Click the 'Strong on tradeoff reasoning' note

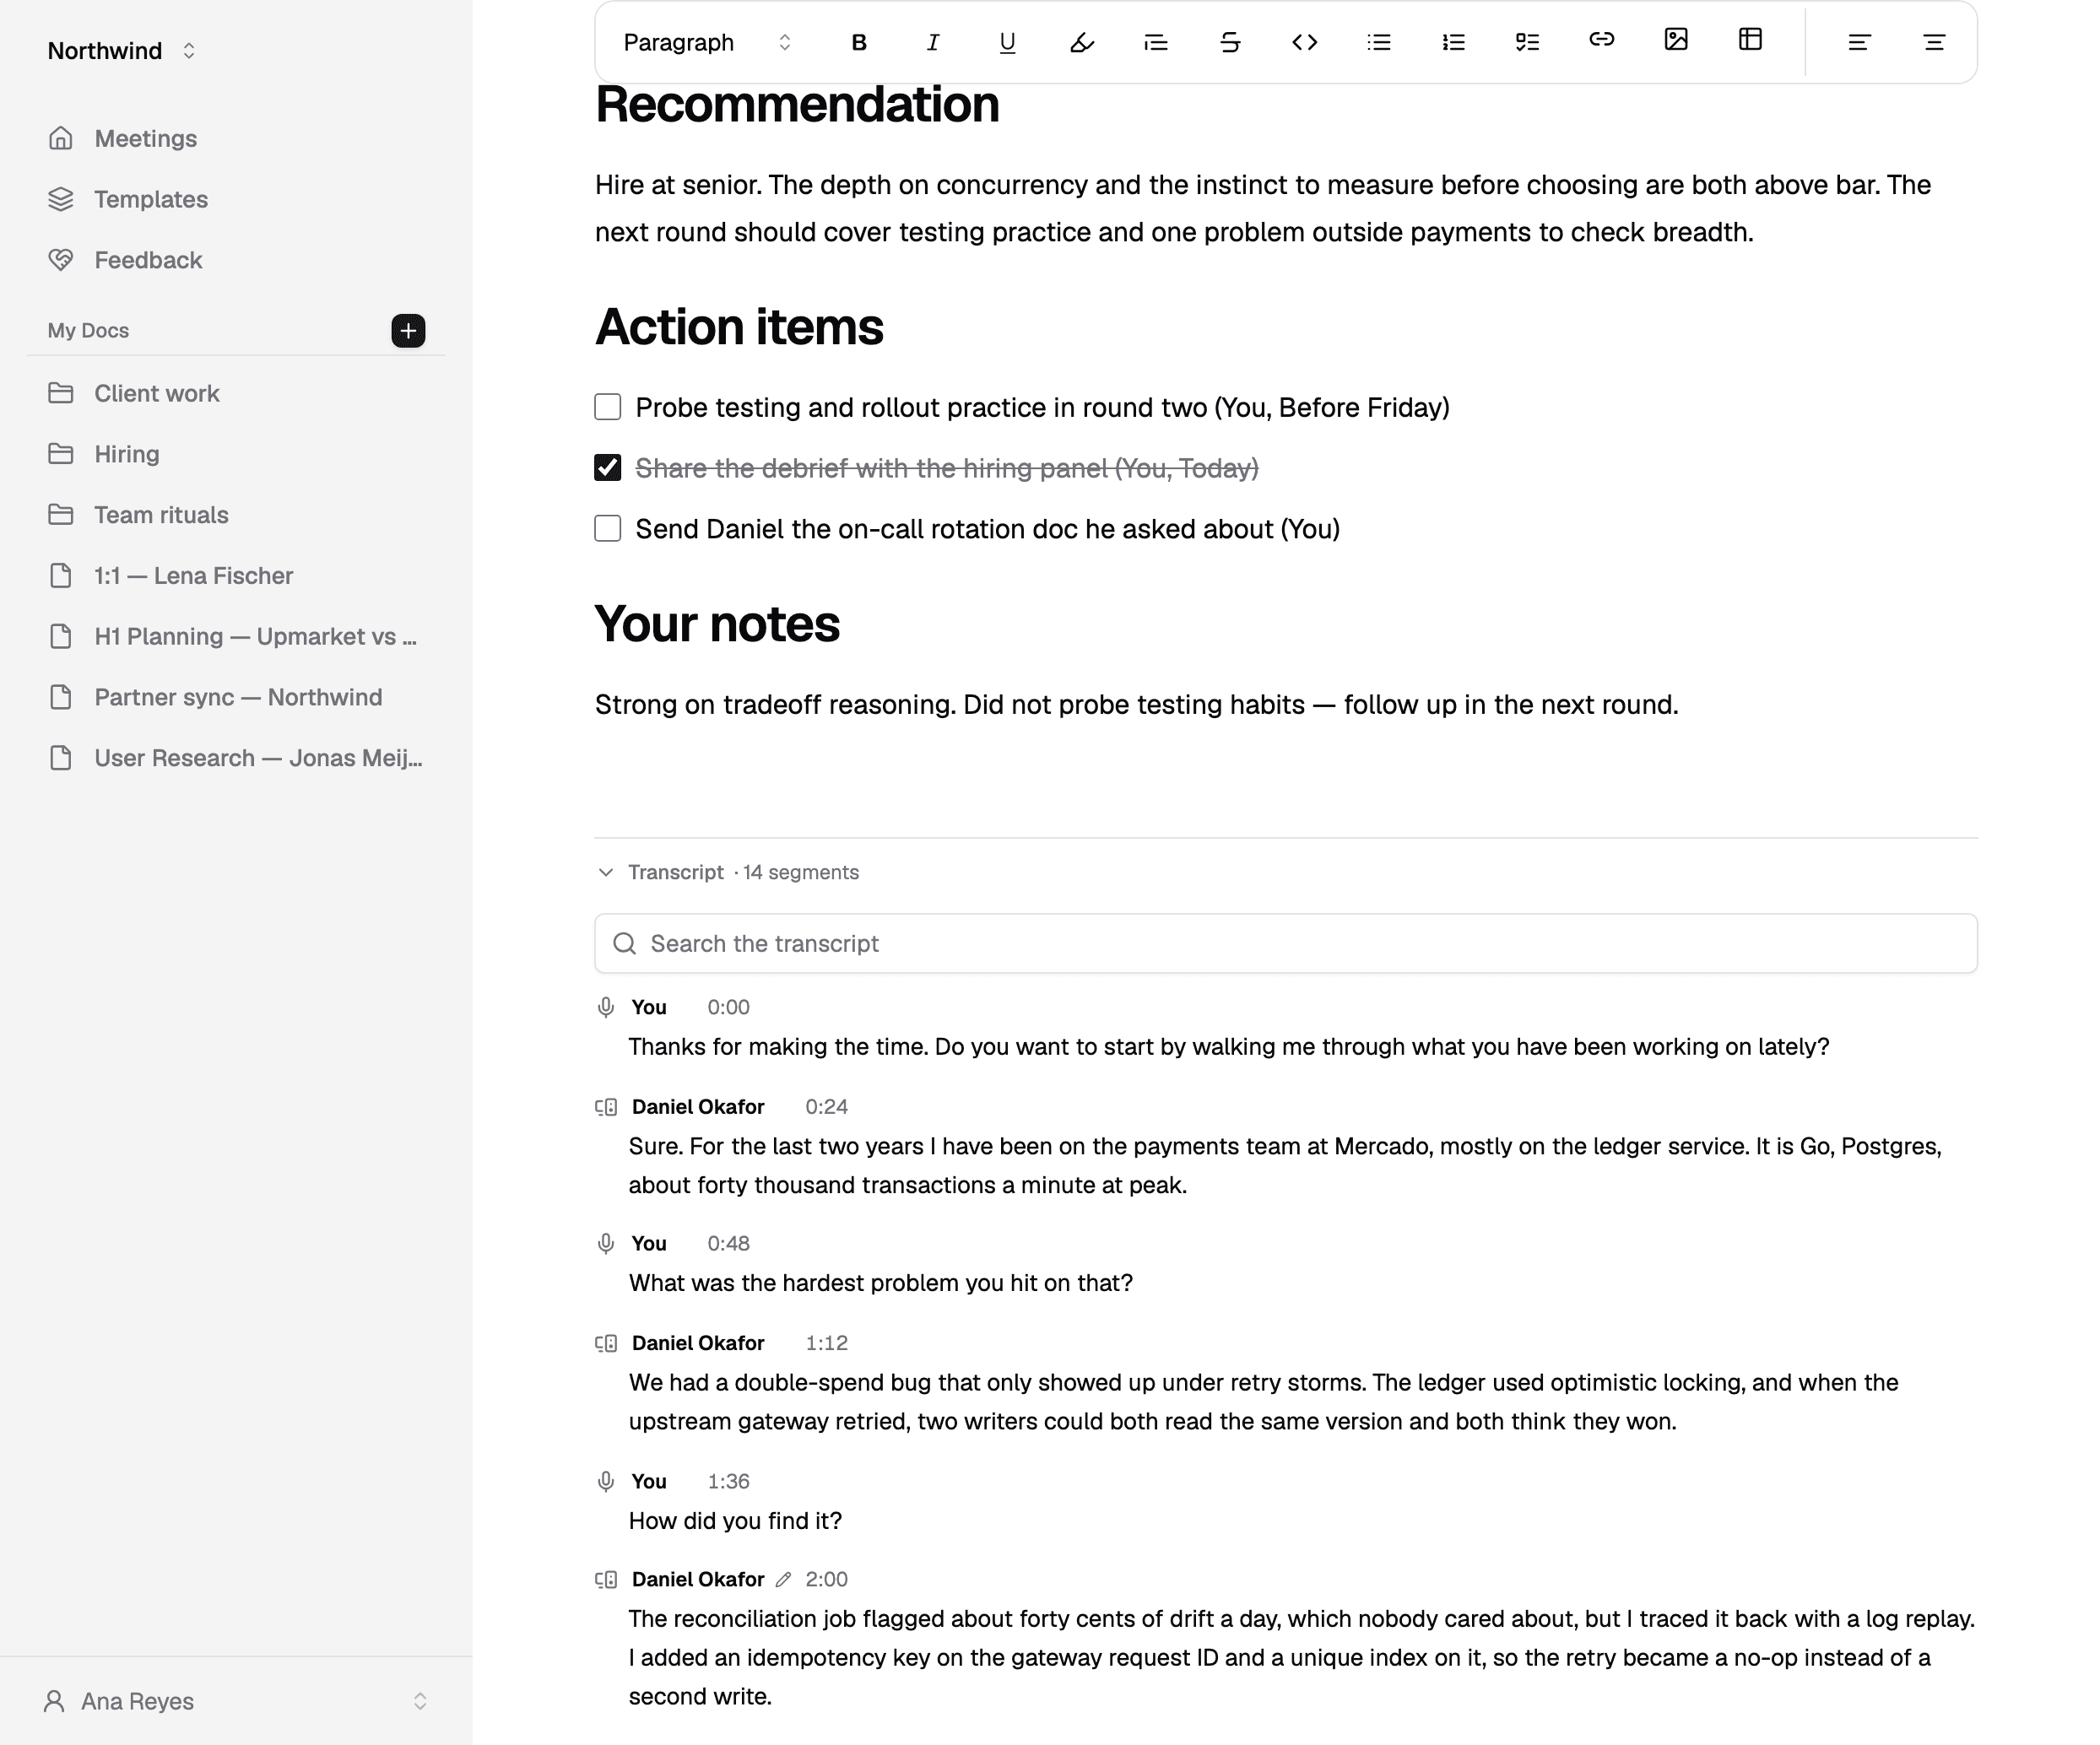tap(1136, 705)
